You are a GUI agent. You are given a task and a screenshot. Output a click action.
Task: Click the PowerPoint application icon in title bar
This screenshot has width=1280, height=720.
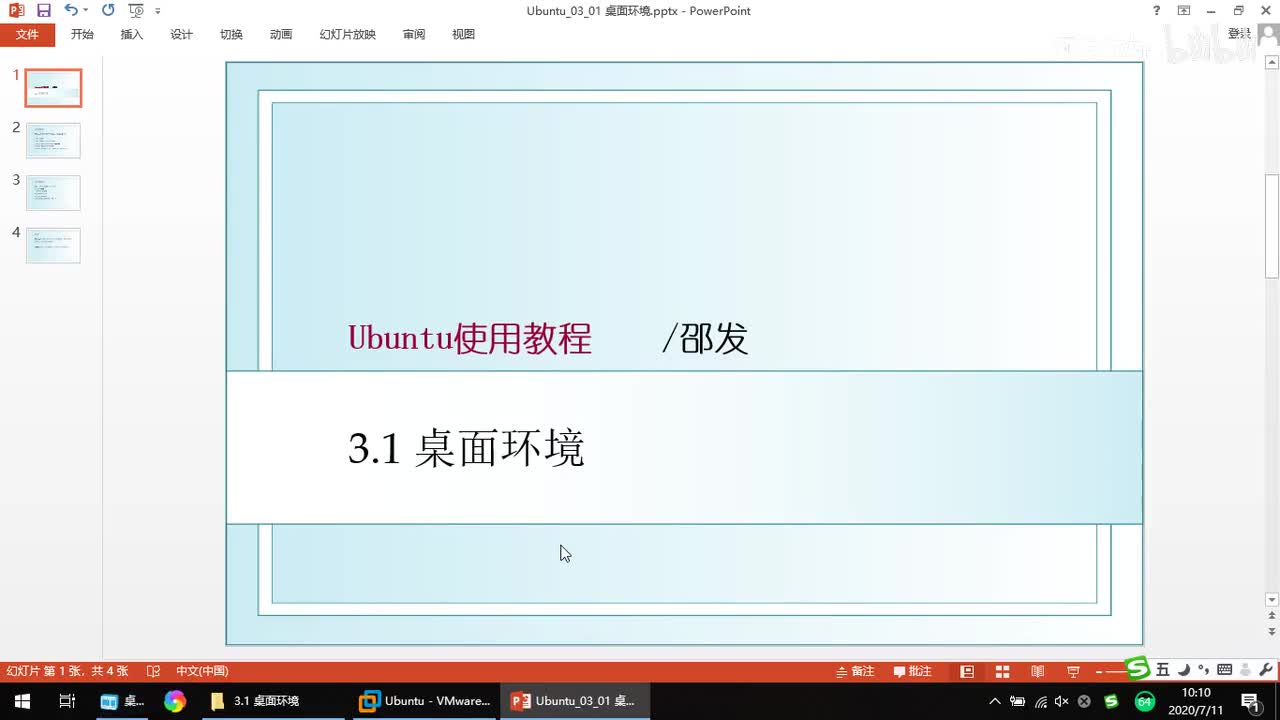coord(16,10)
